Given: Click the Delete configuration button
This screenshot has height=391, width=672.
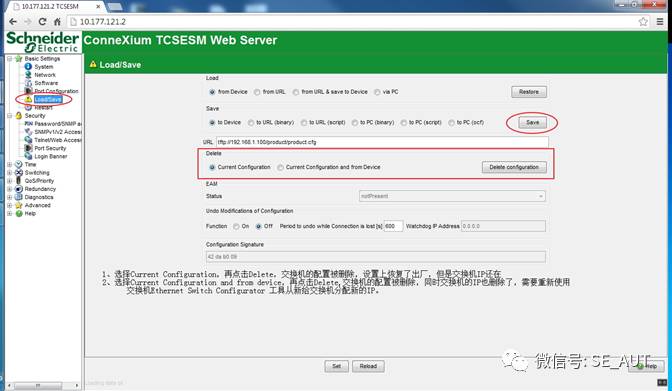Looking at the screenshot, I should (514, 167).
